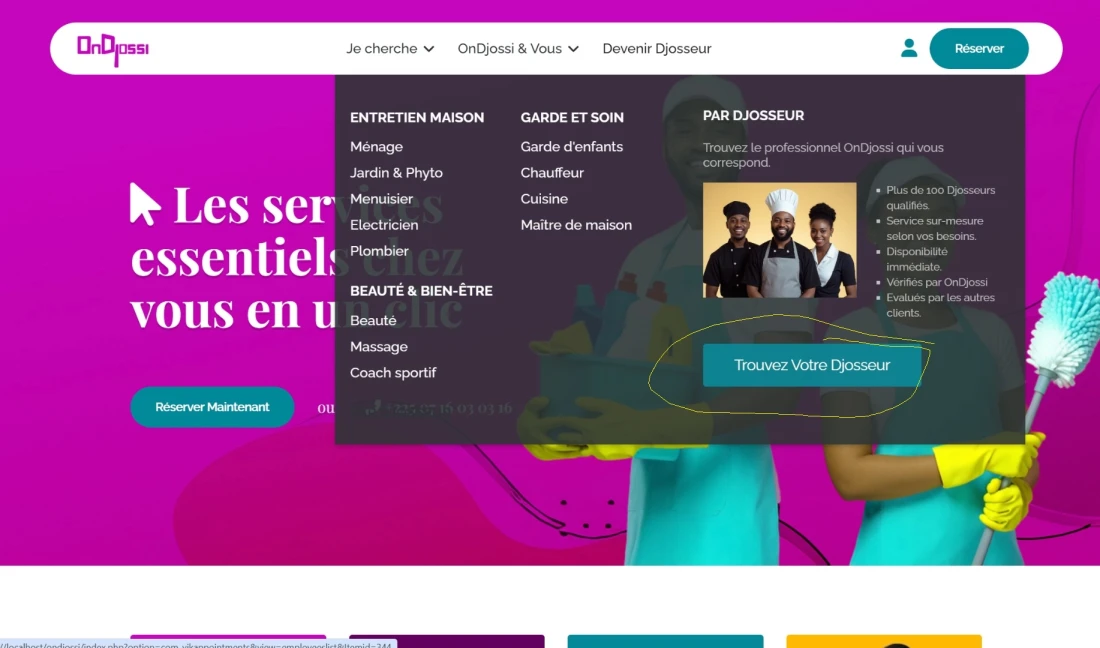Open the Devenir Djosseur menu item

[x=656, y=49]
